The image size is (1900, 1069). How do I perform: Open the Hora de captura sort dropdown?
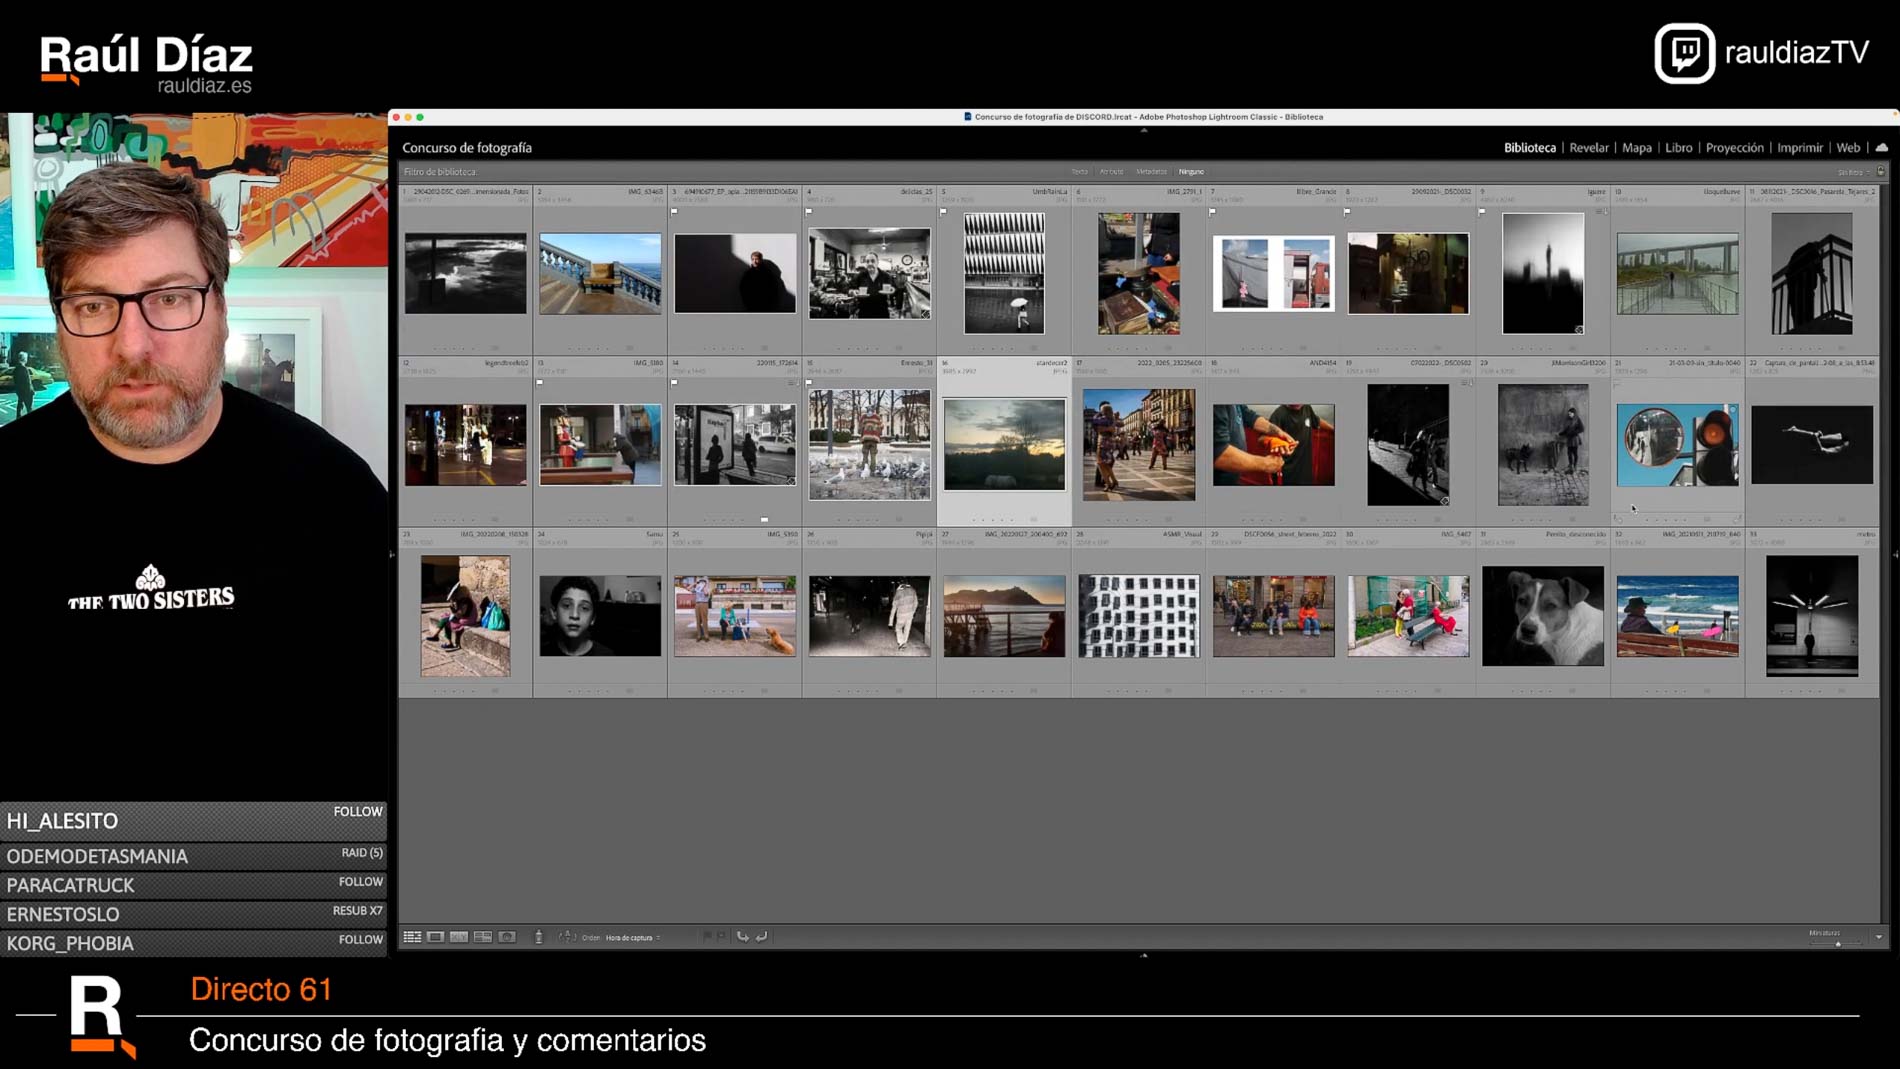(x=632, y=938)
